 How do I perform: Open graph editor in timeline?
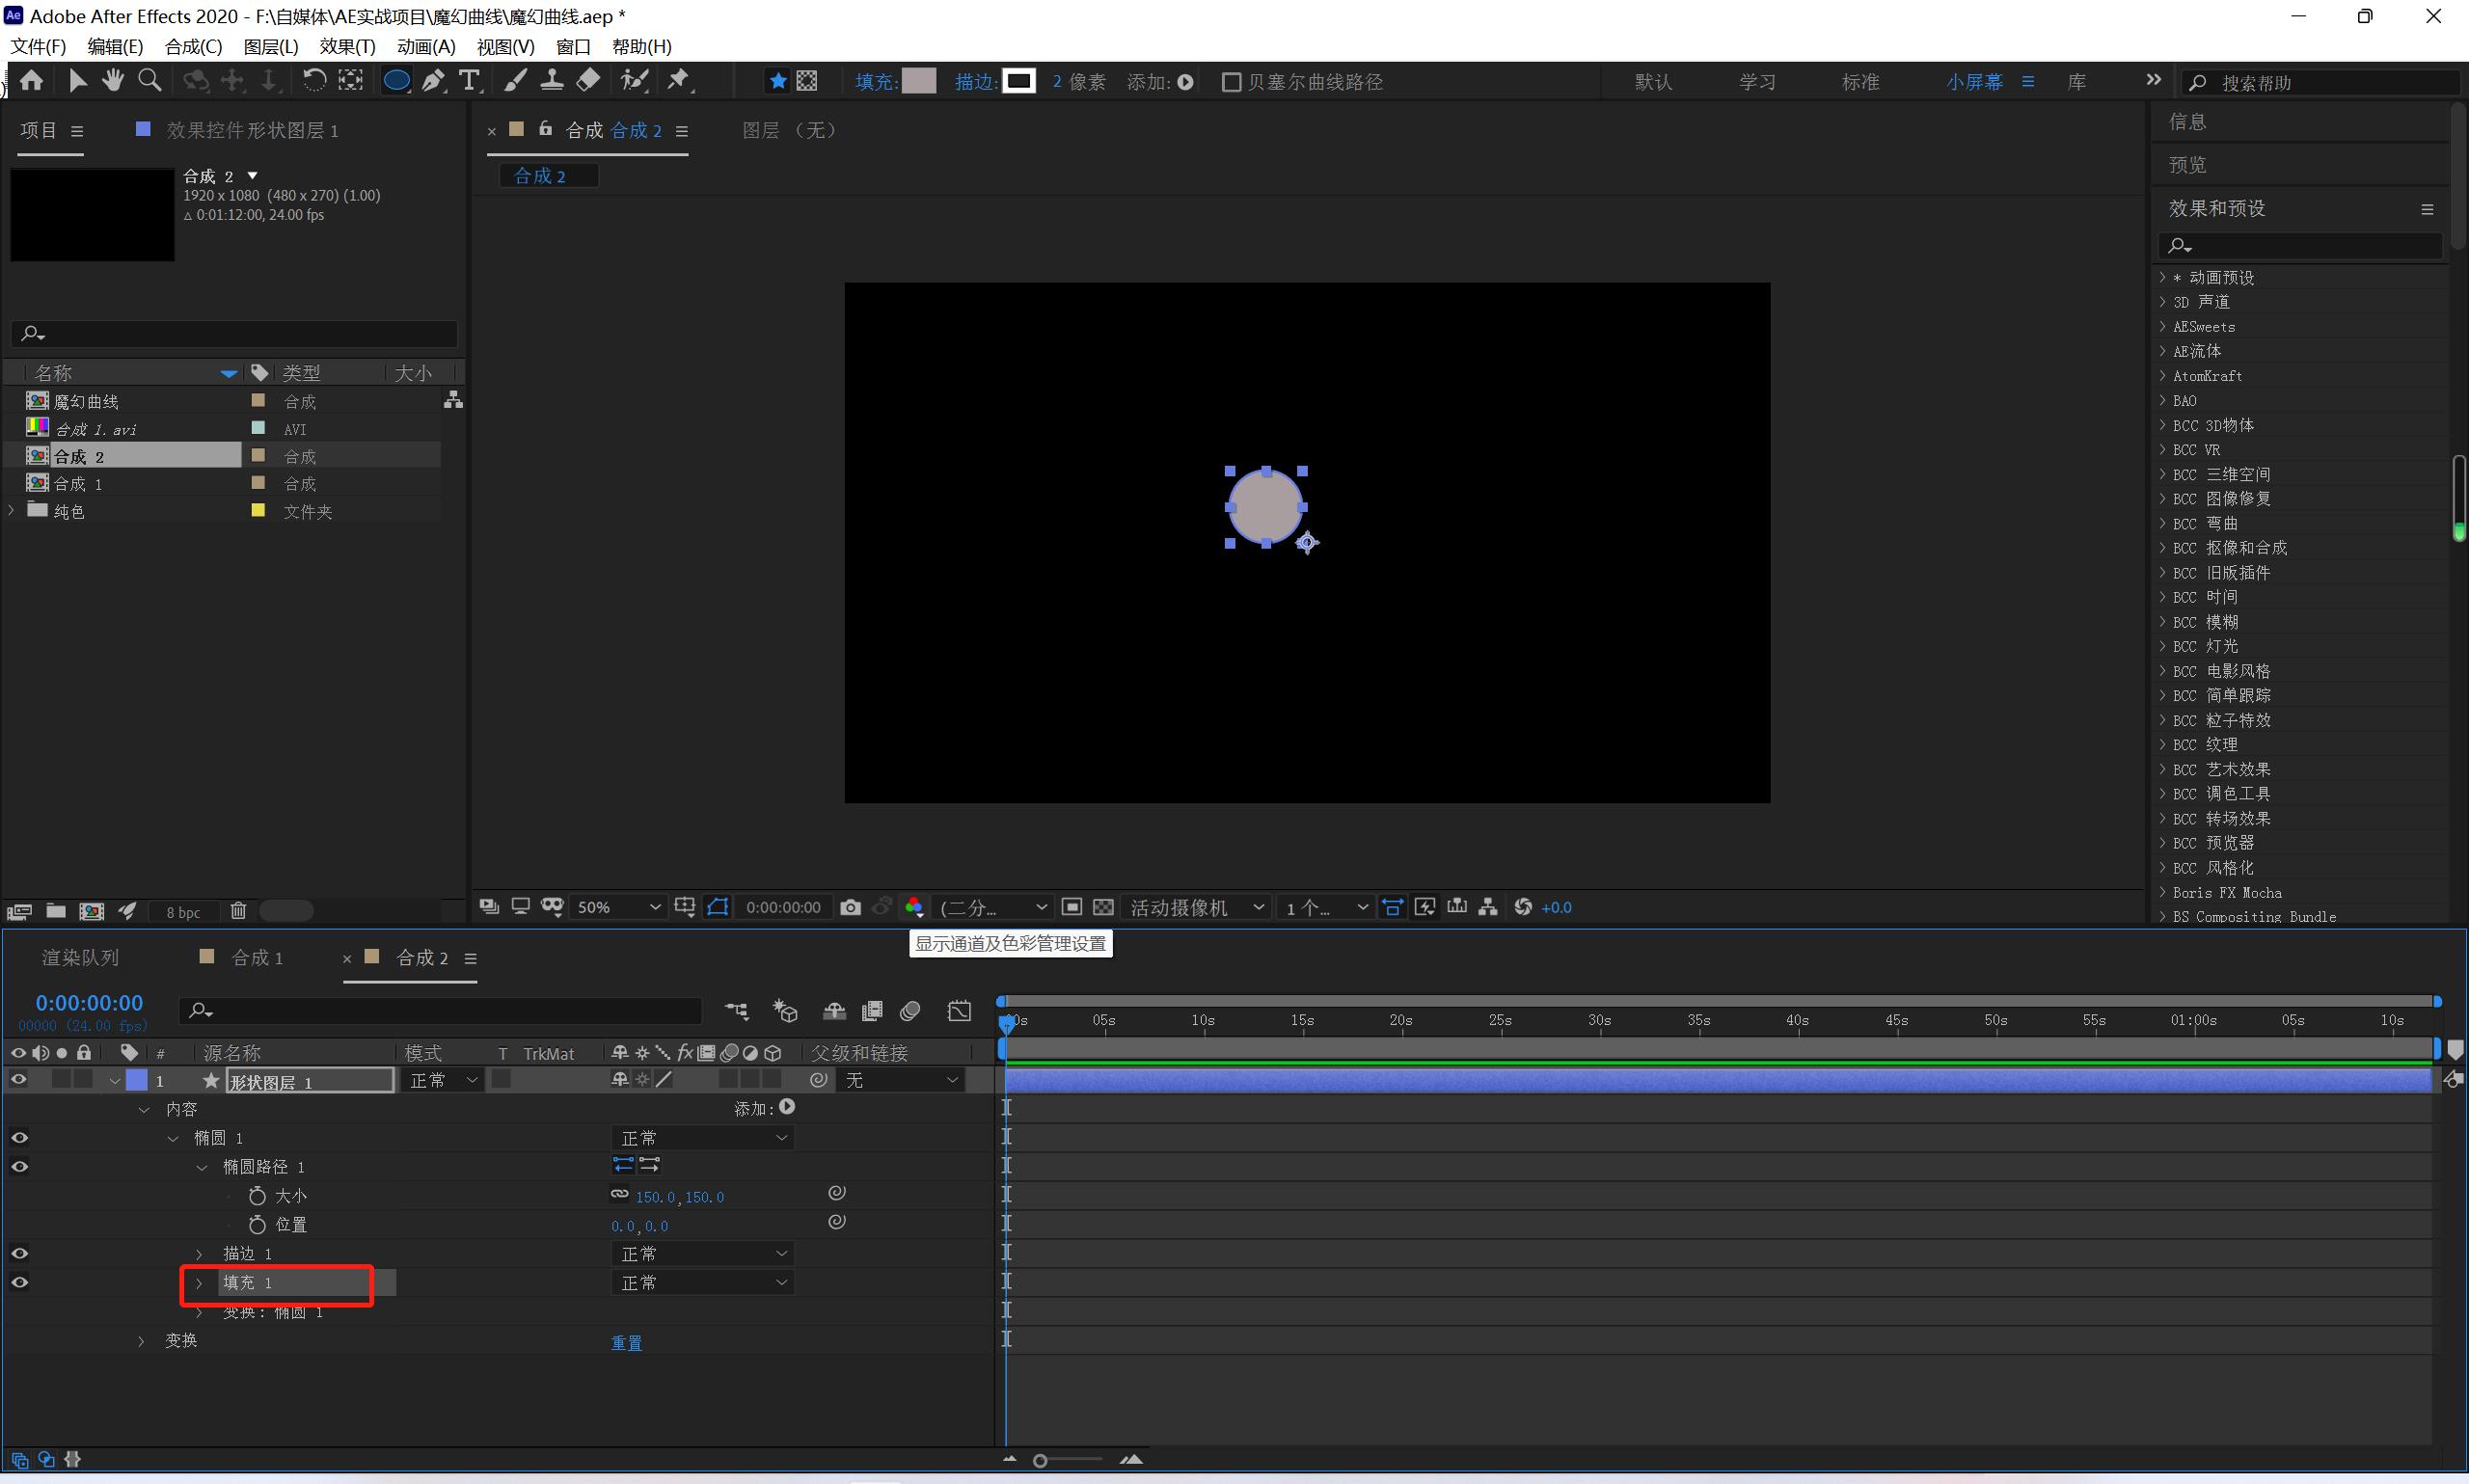click(959, 1011)
